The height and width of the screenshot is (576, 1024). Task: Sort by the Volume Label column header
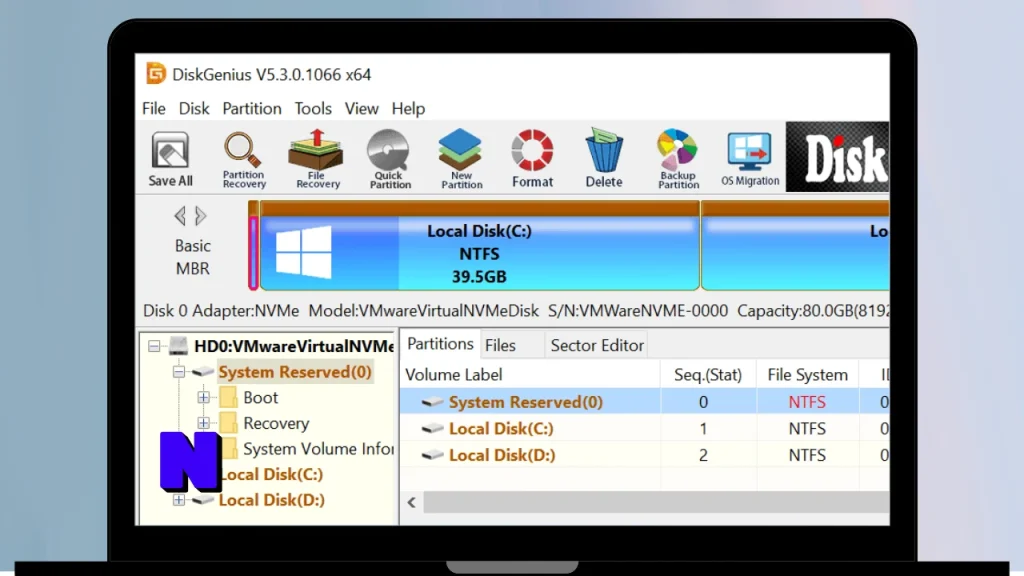point(530,374)
